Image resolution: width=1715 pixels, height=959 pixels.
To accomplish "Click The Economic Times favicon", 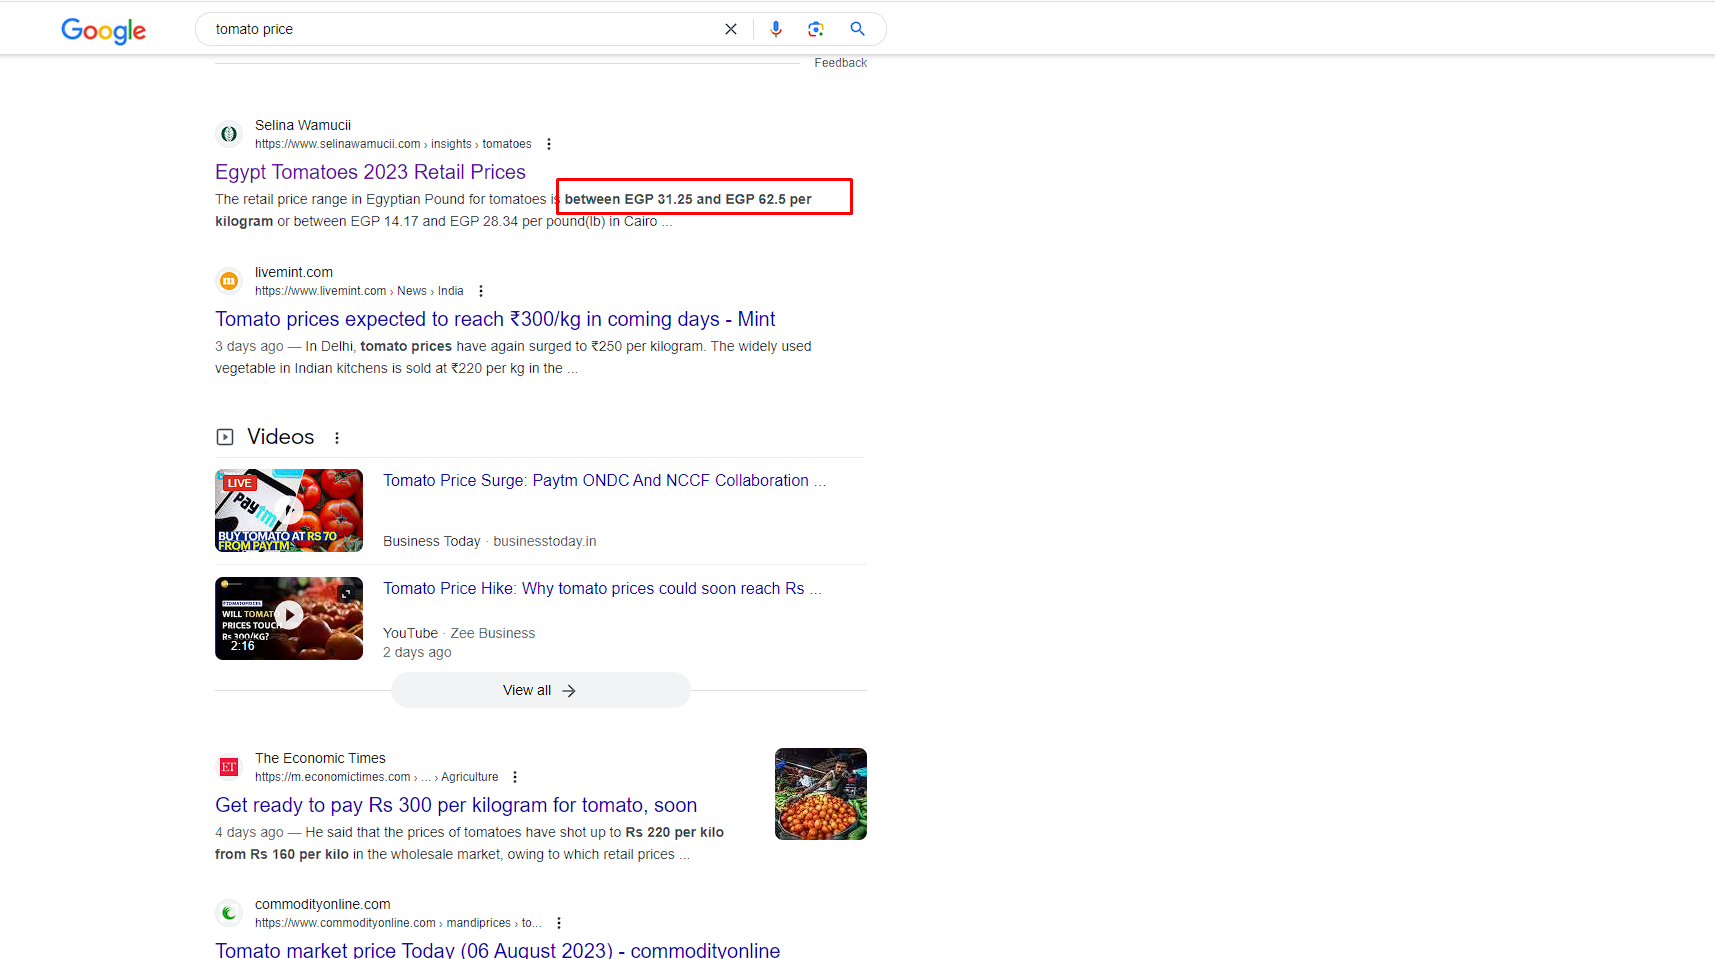I will coord(229,767).
